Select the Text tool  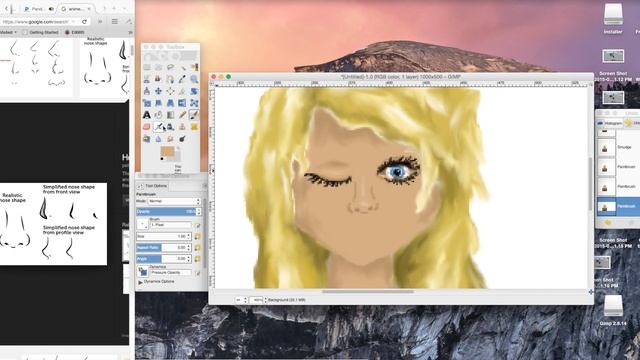[x=147, y=115]
